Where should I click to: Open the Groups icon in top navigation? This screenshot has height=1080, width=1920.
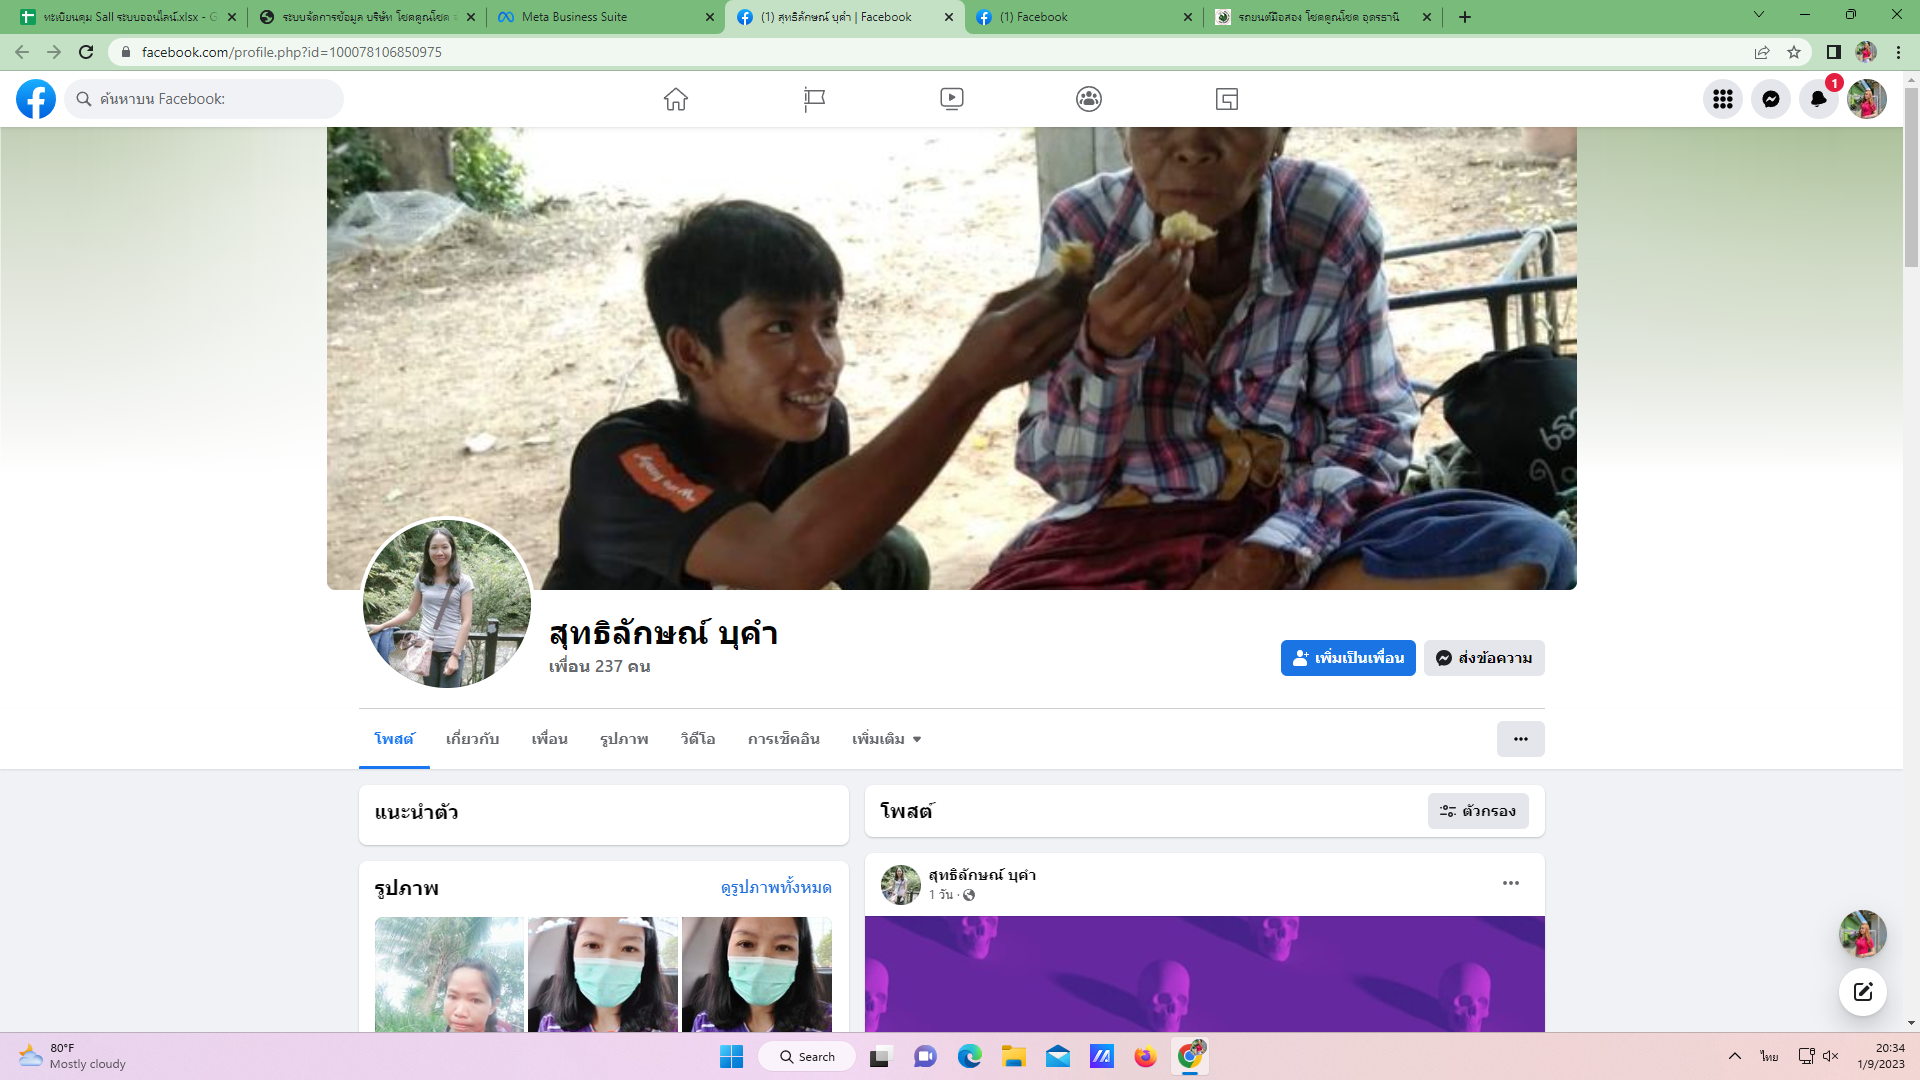pos(1089,99)
